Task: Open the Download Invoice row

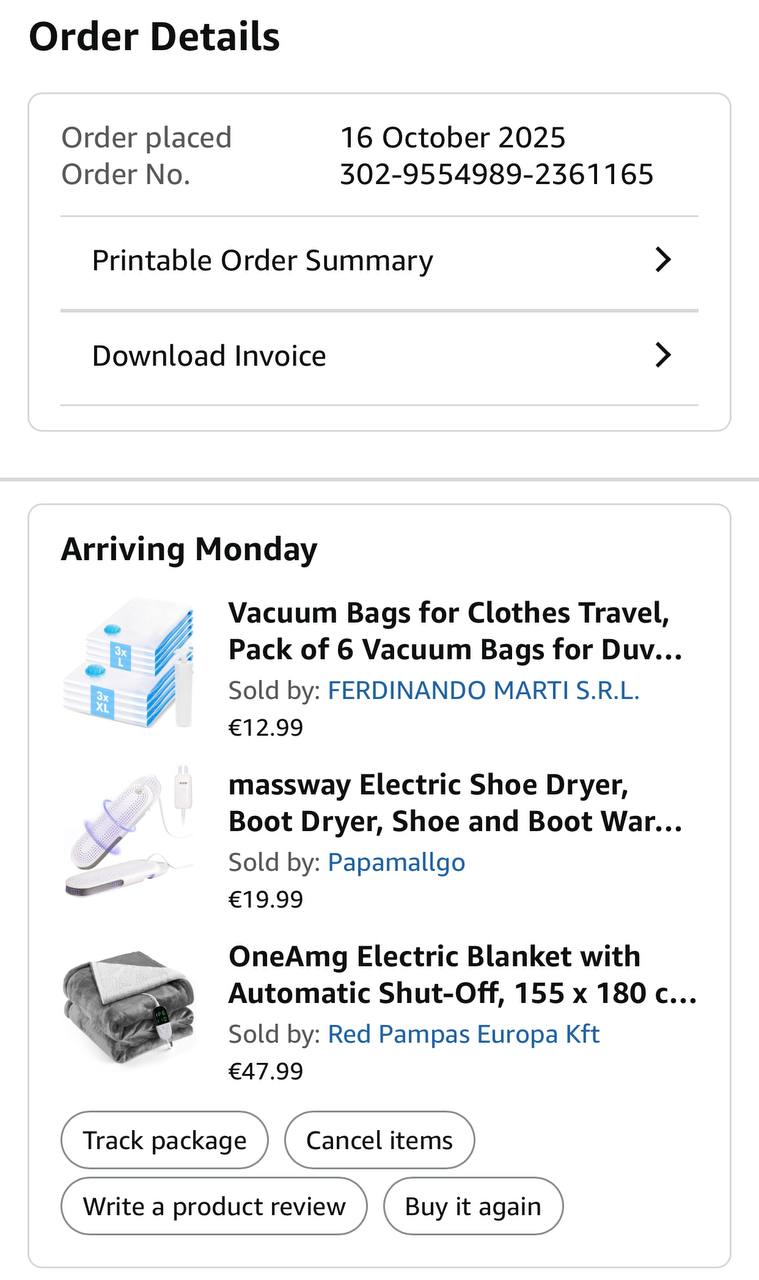Action: [209, 356]
